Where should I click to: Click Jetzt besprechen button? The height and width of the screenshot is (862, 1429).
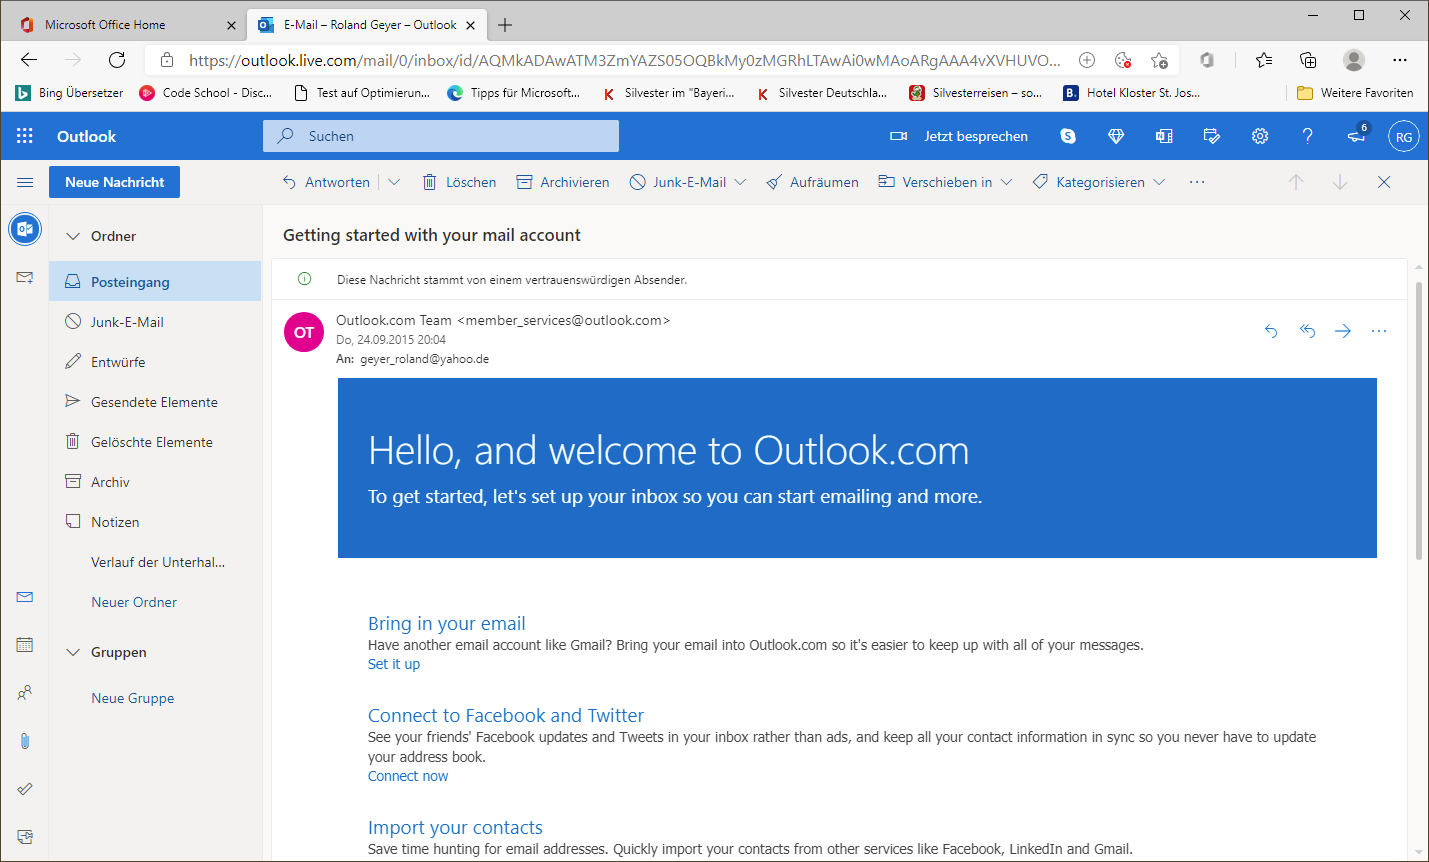pyautogui.click(x=959, y=136)
